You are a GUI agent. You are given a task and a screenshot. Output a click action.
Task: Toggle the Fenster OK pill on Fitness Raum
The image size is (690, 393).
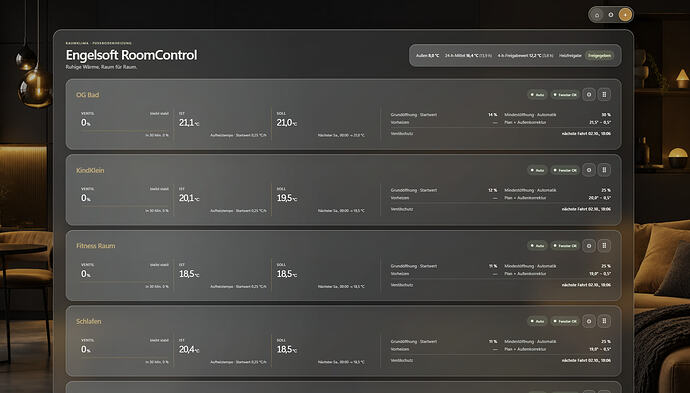(x=565, y=246)
